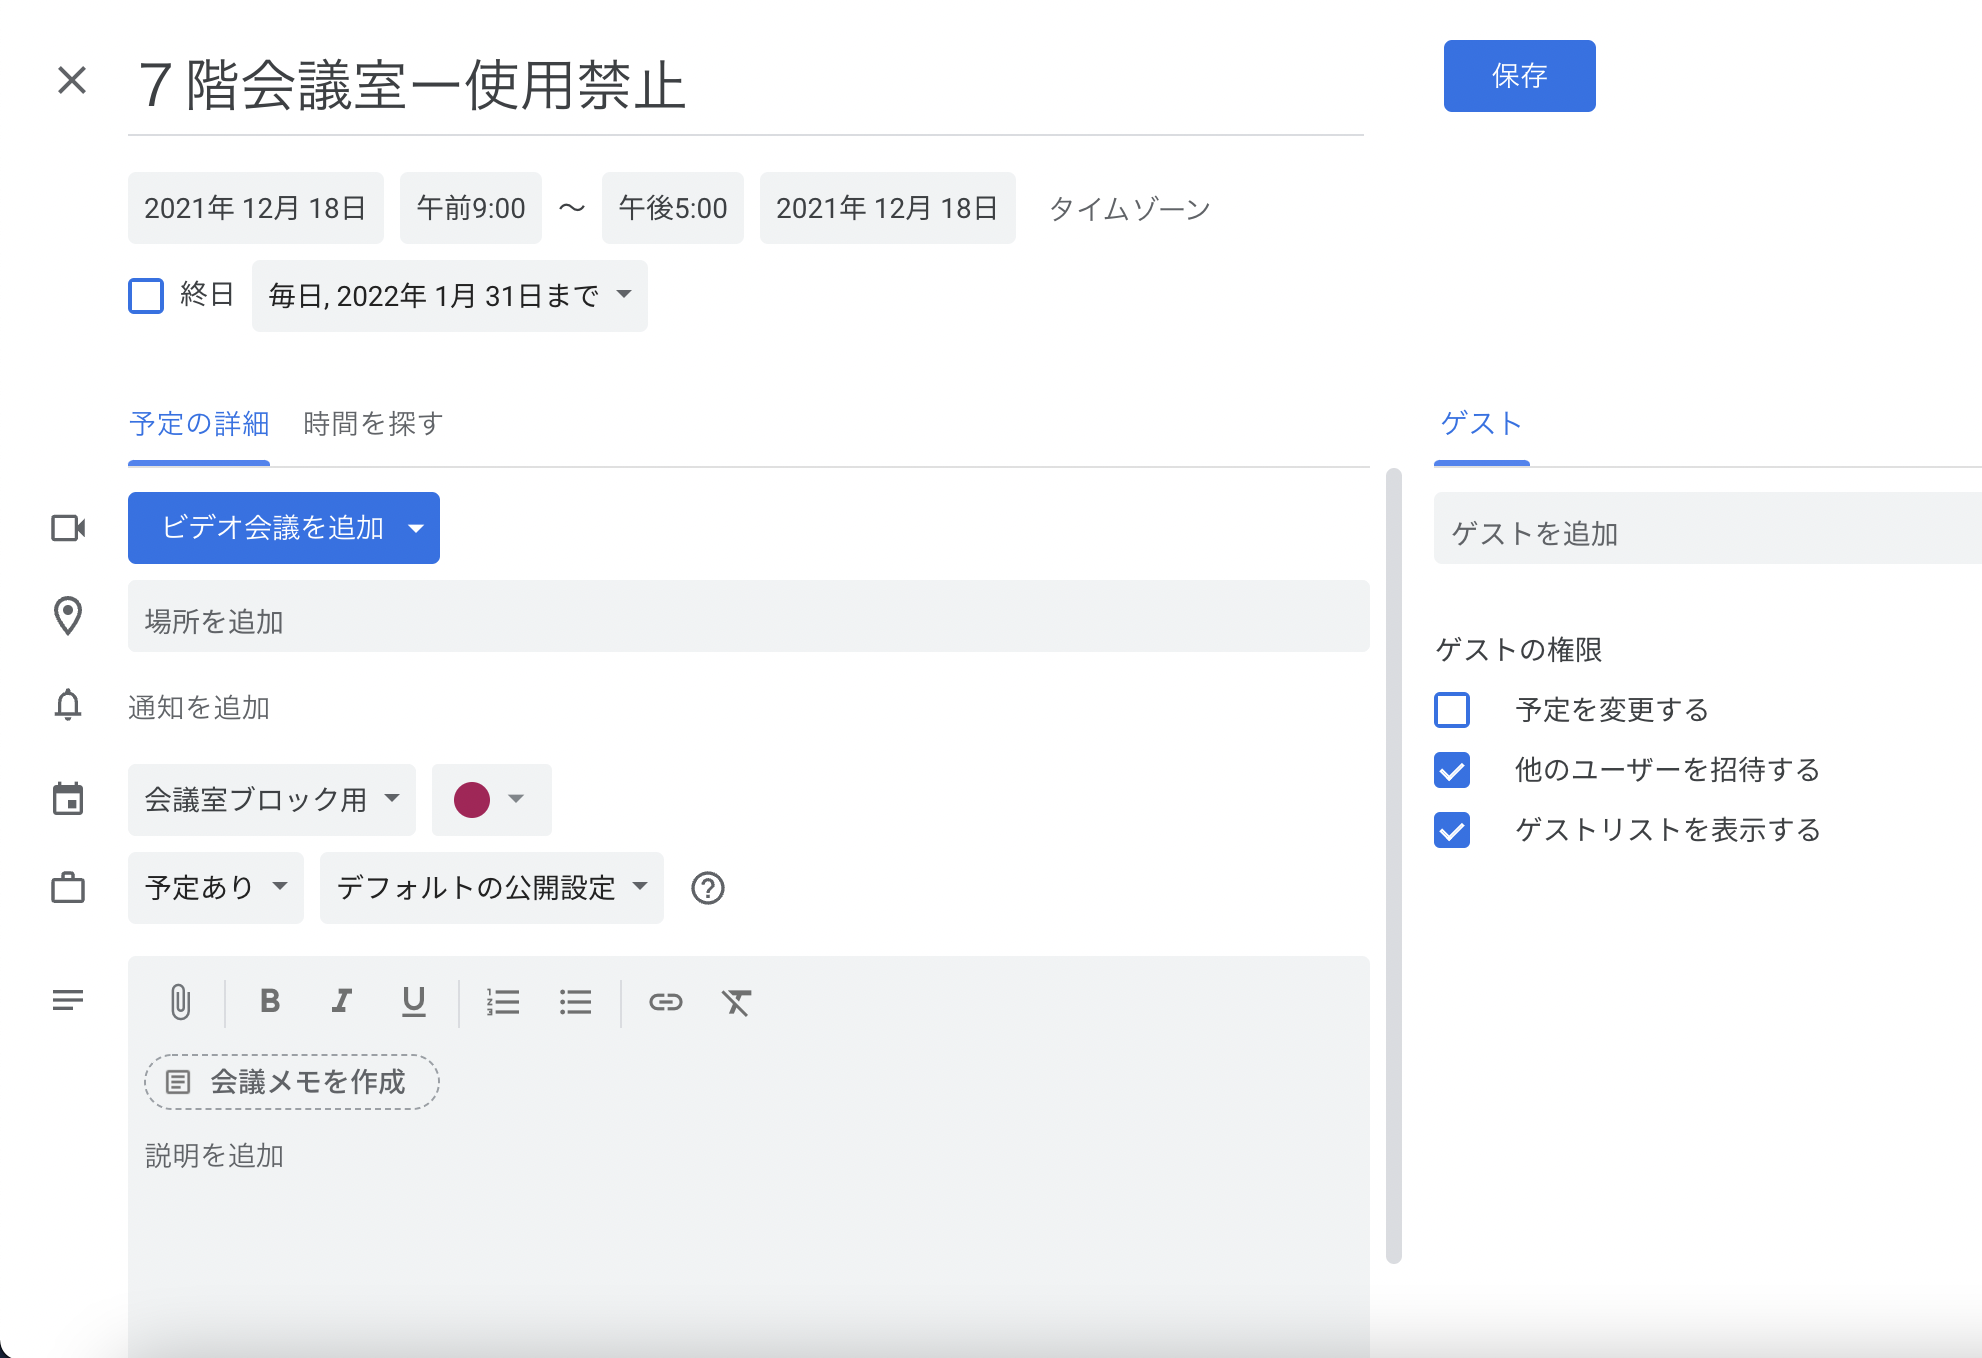Screen dimensions: 1982x1358
Task: Click 通知を追加 to add notification
Action: click(199, 708)
